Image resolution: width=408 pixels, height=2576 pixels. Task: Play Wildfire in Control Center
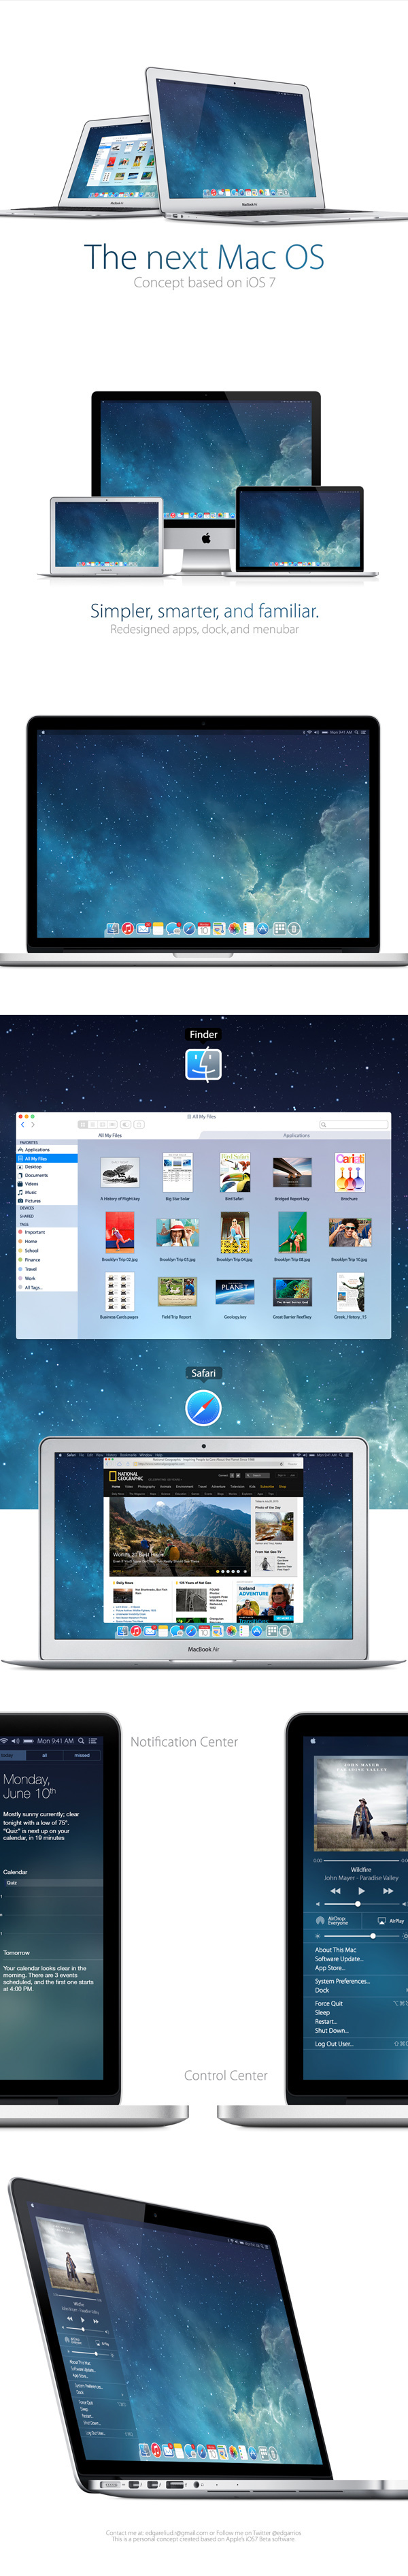point(361,1891)
